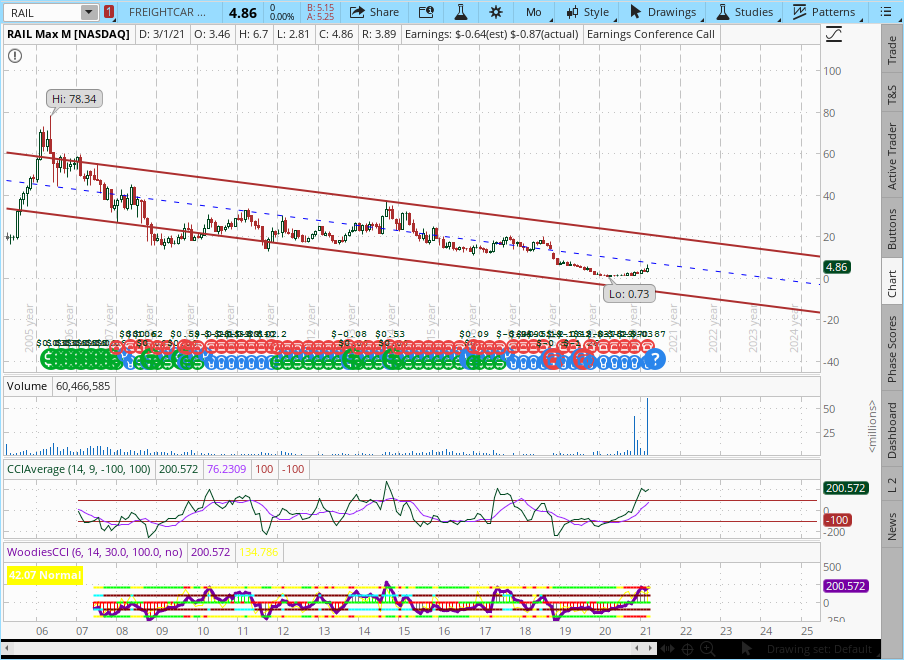Screen dimensions: 904x660
Task: Open the Dashboard side tab
Action: 891,429
